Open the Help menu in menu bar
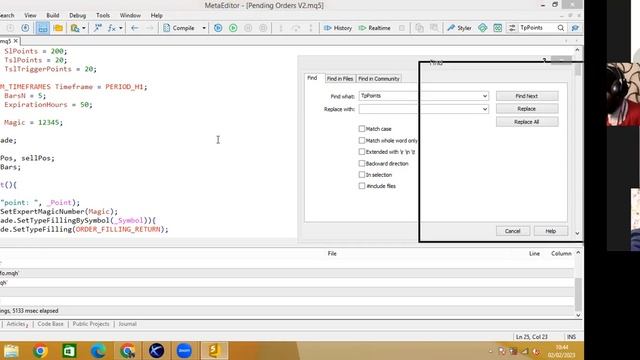 (x=157, y=16)
